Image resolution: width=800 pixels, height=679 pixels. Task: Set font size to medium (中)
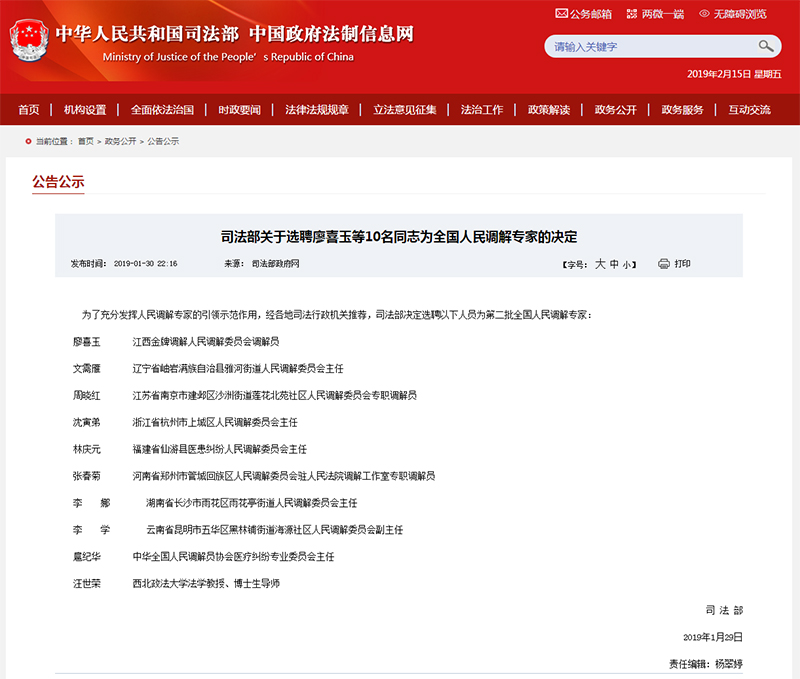[x=614, y=265]
